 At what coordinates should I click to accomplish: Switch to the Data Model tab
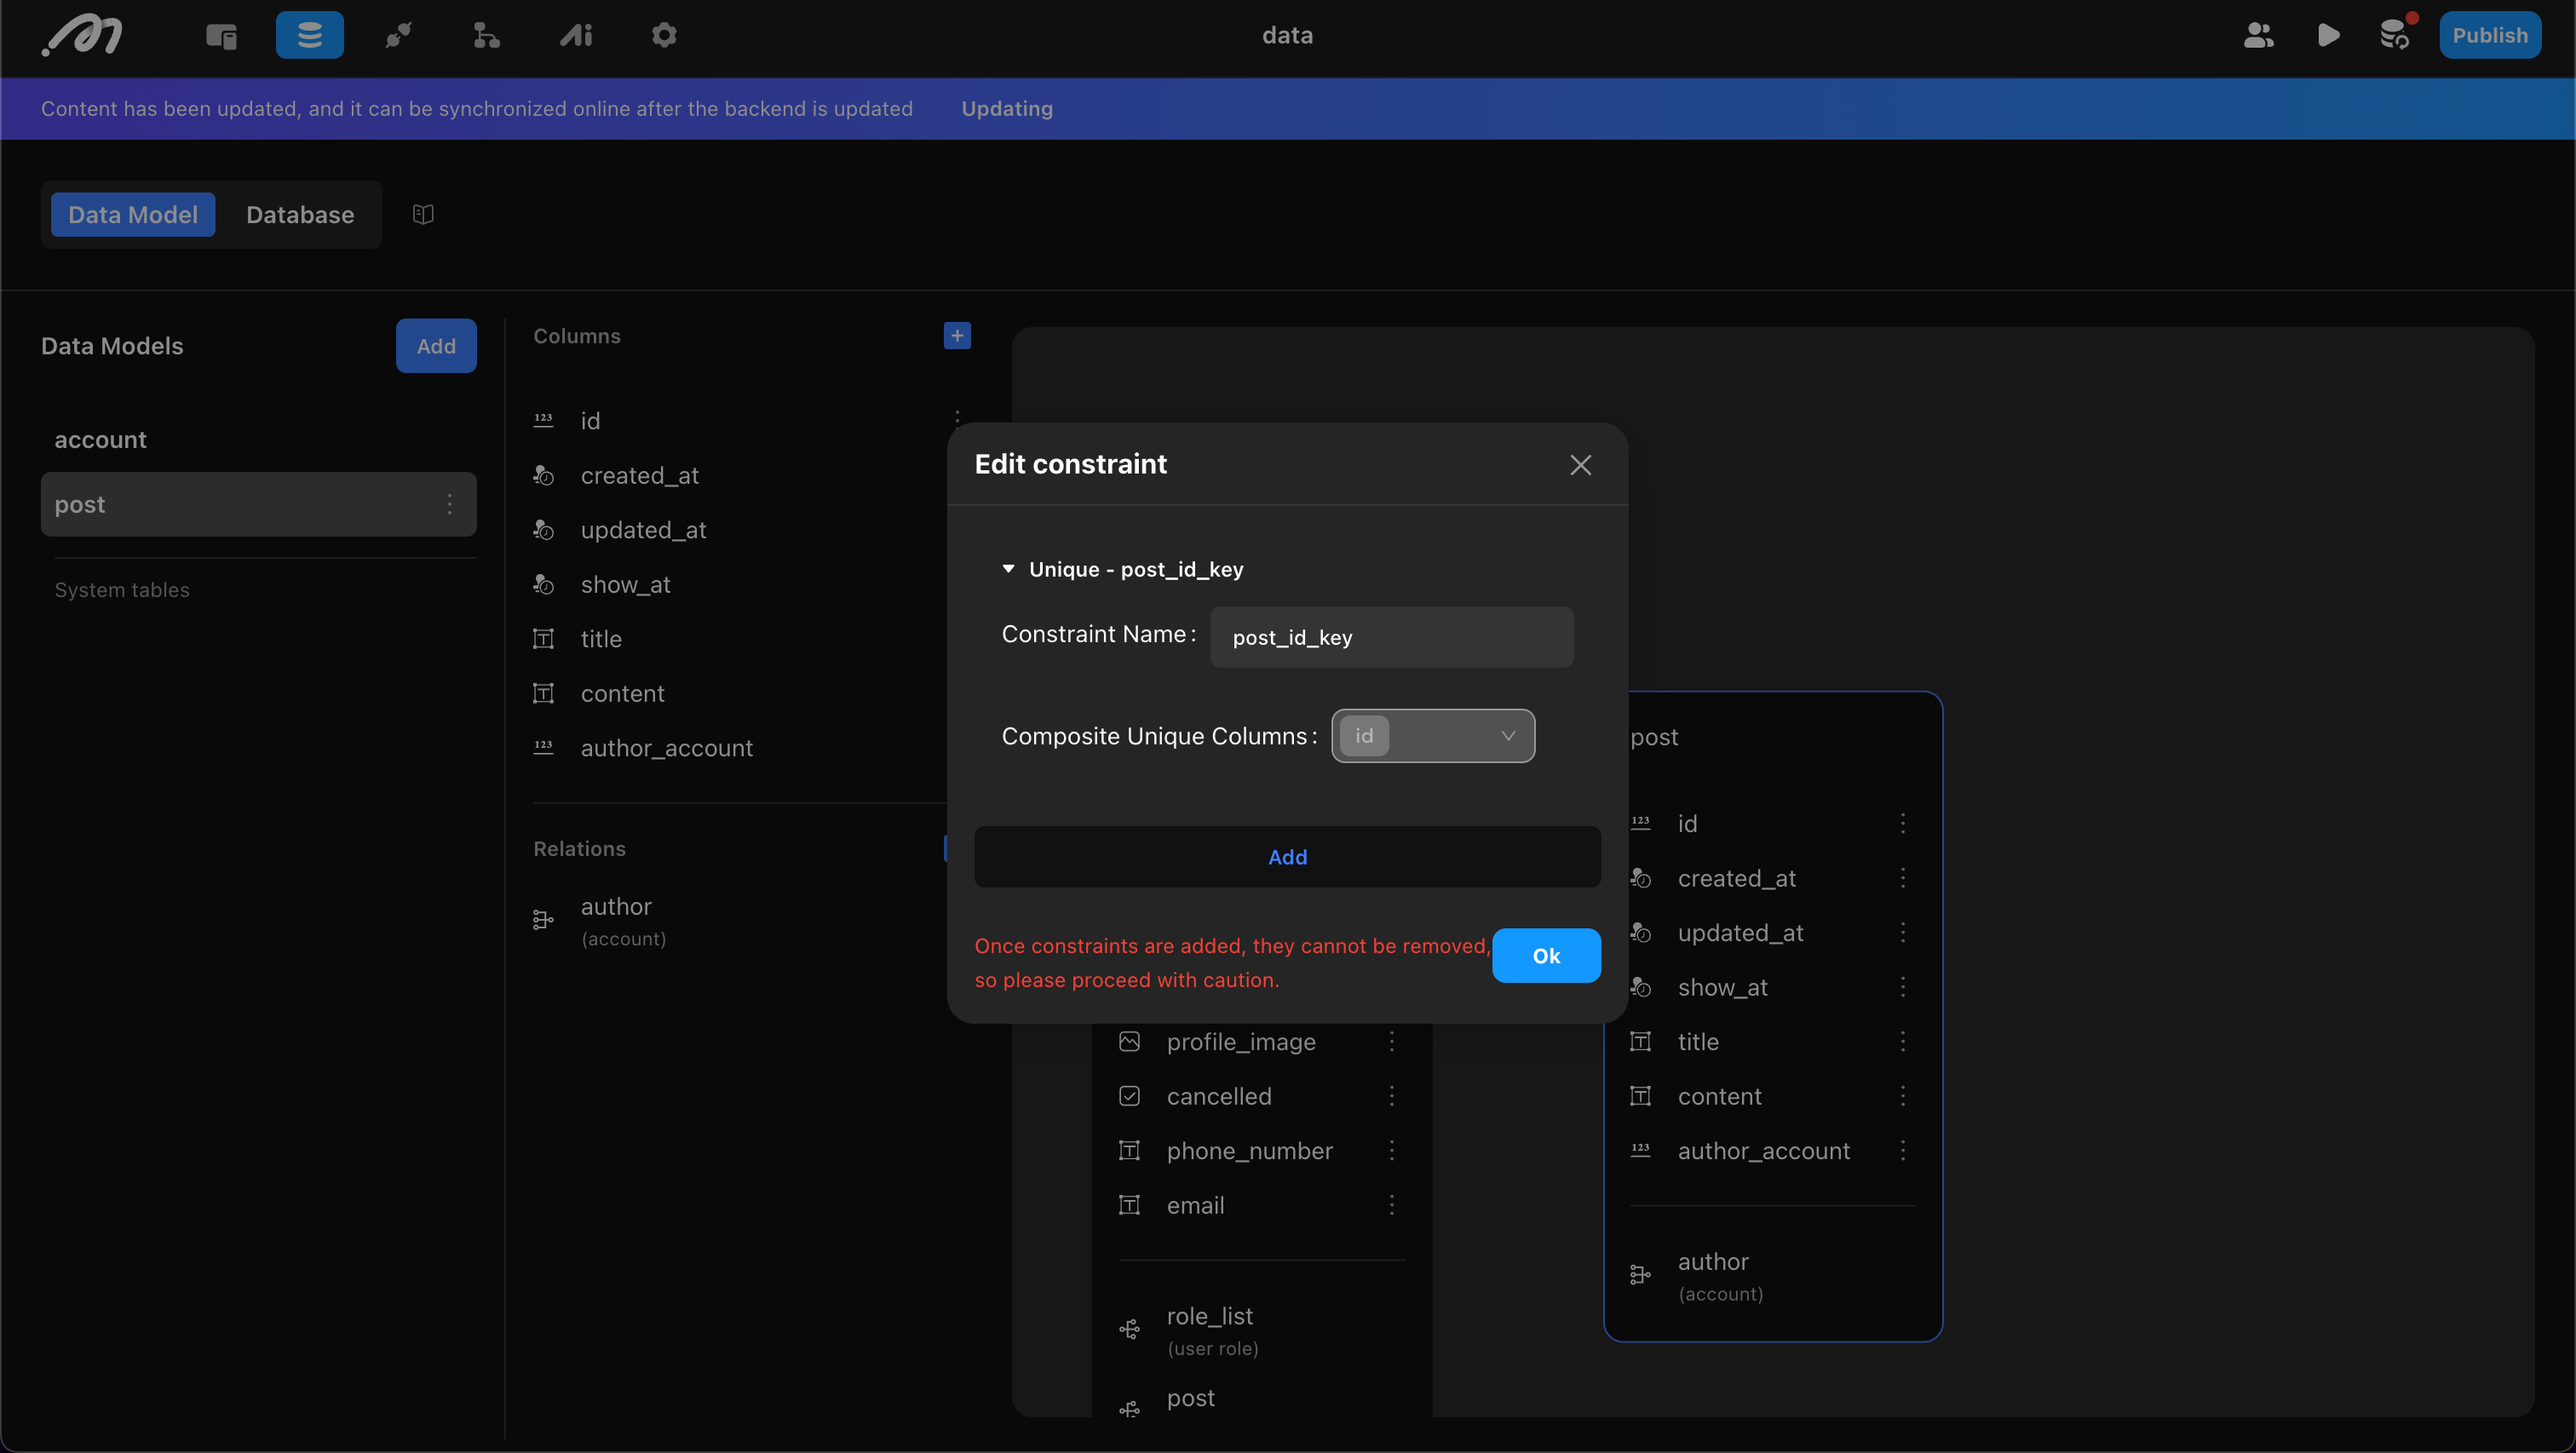[133, 214]
